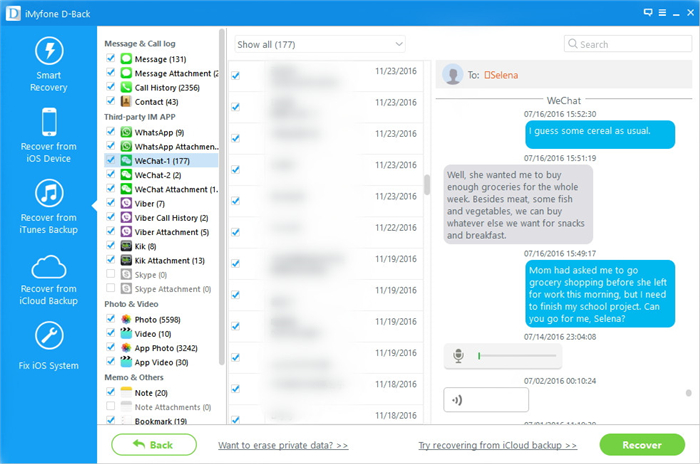Open 'Try recovering from iCloud backup' link

pos(497,445)
